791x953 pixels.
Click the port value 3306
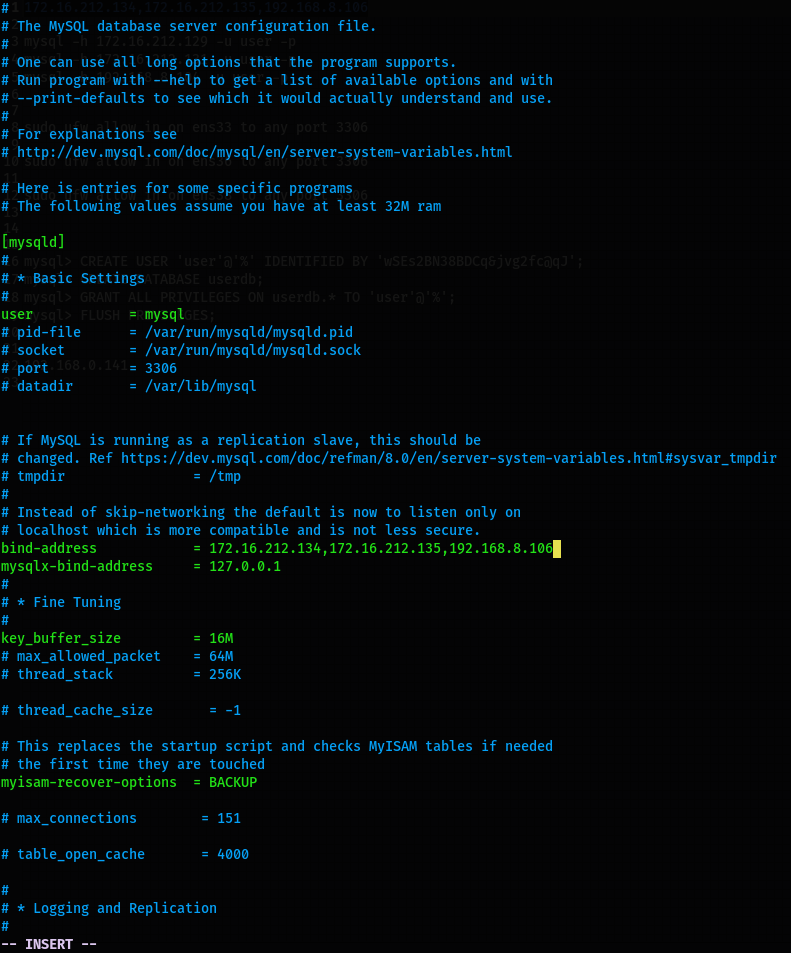pyautogui.click(x=161, y=368)
